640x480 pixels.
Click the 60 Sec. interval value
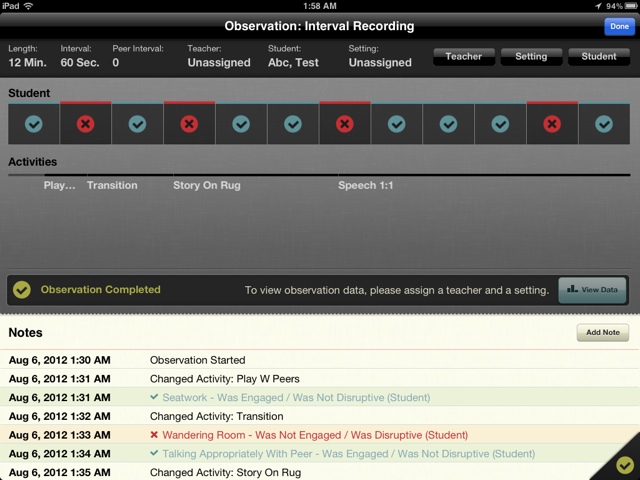coord(80,62)
